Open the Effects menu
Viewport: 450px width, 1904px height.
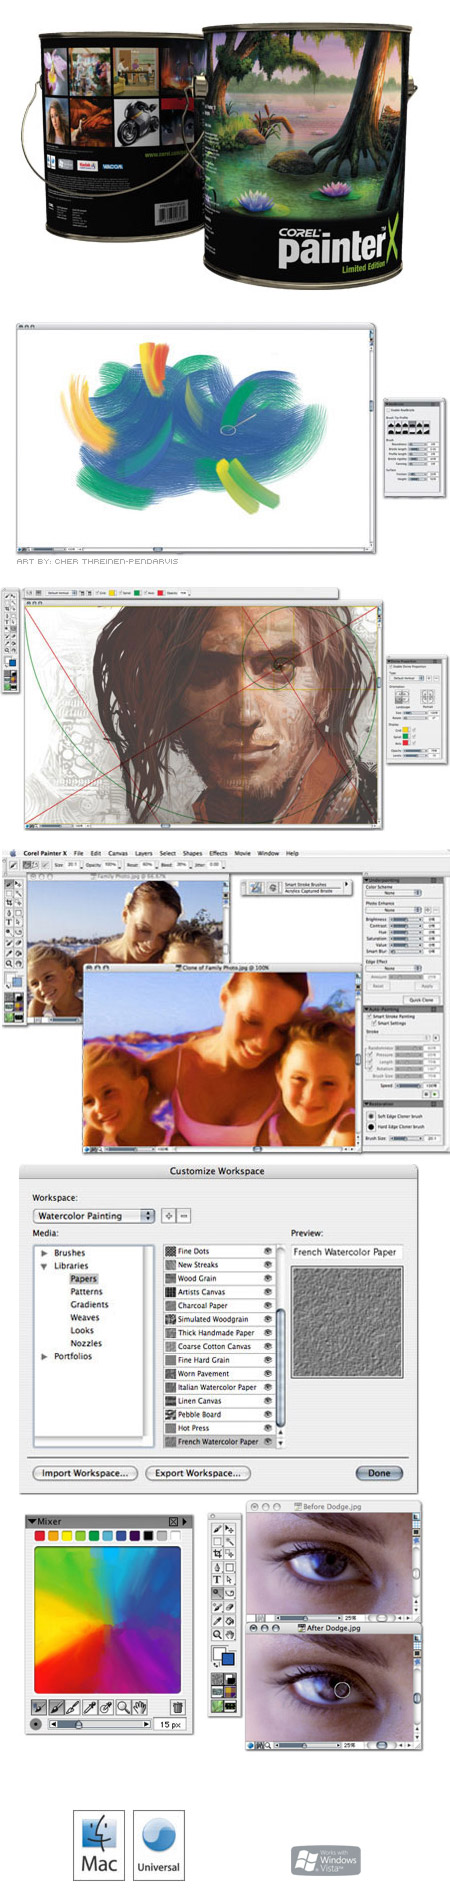click(218, 853)
